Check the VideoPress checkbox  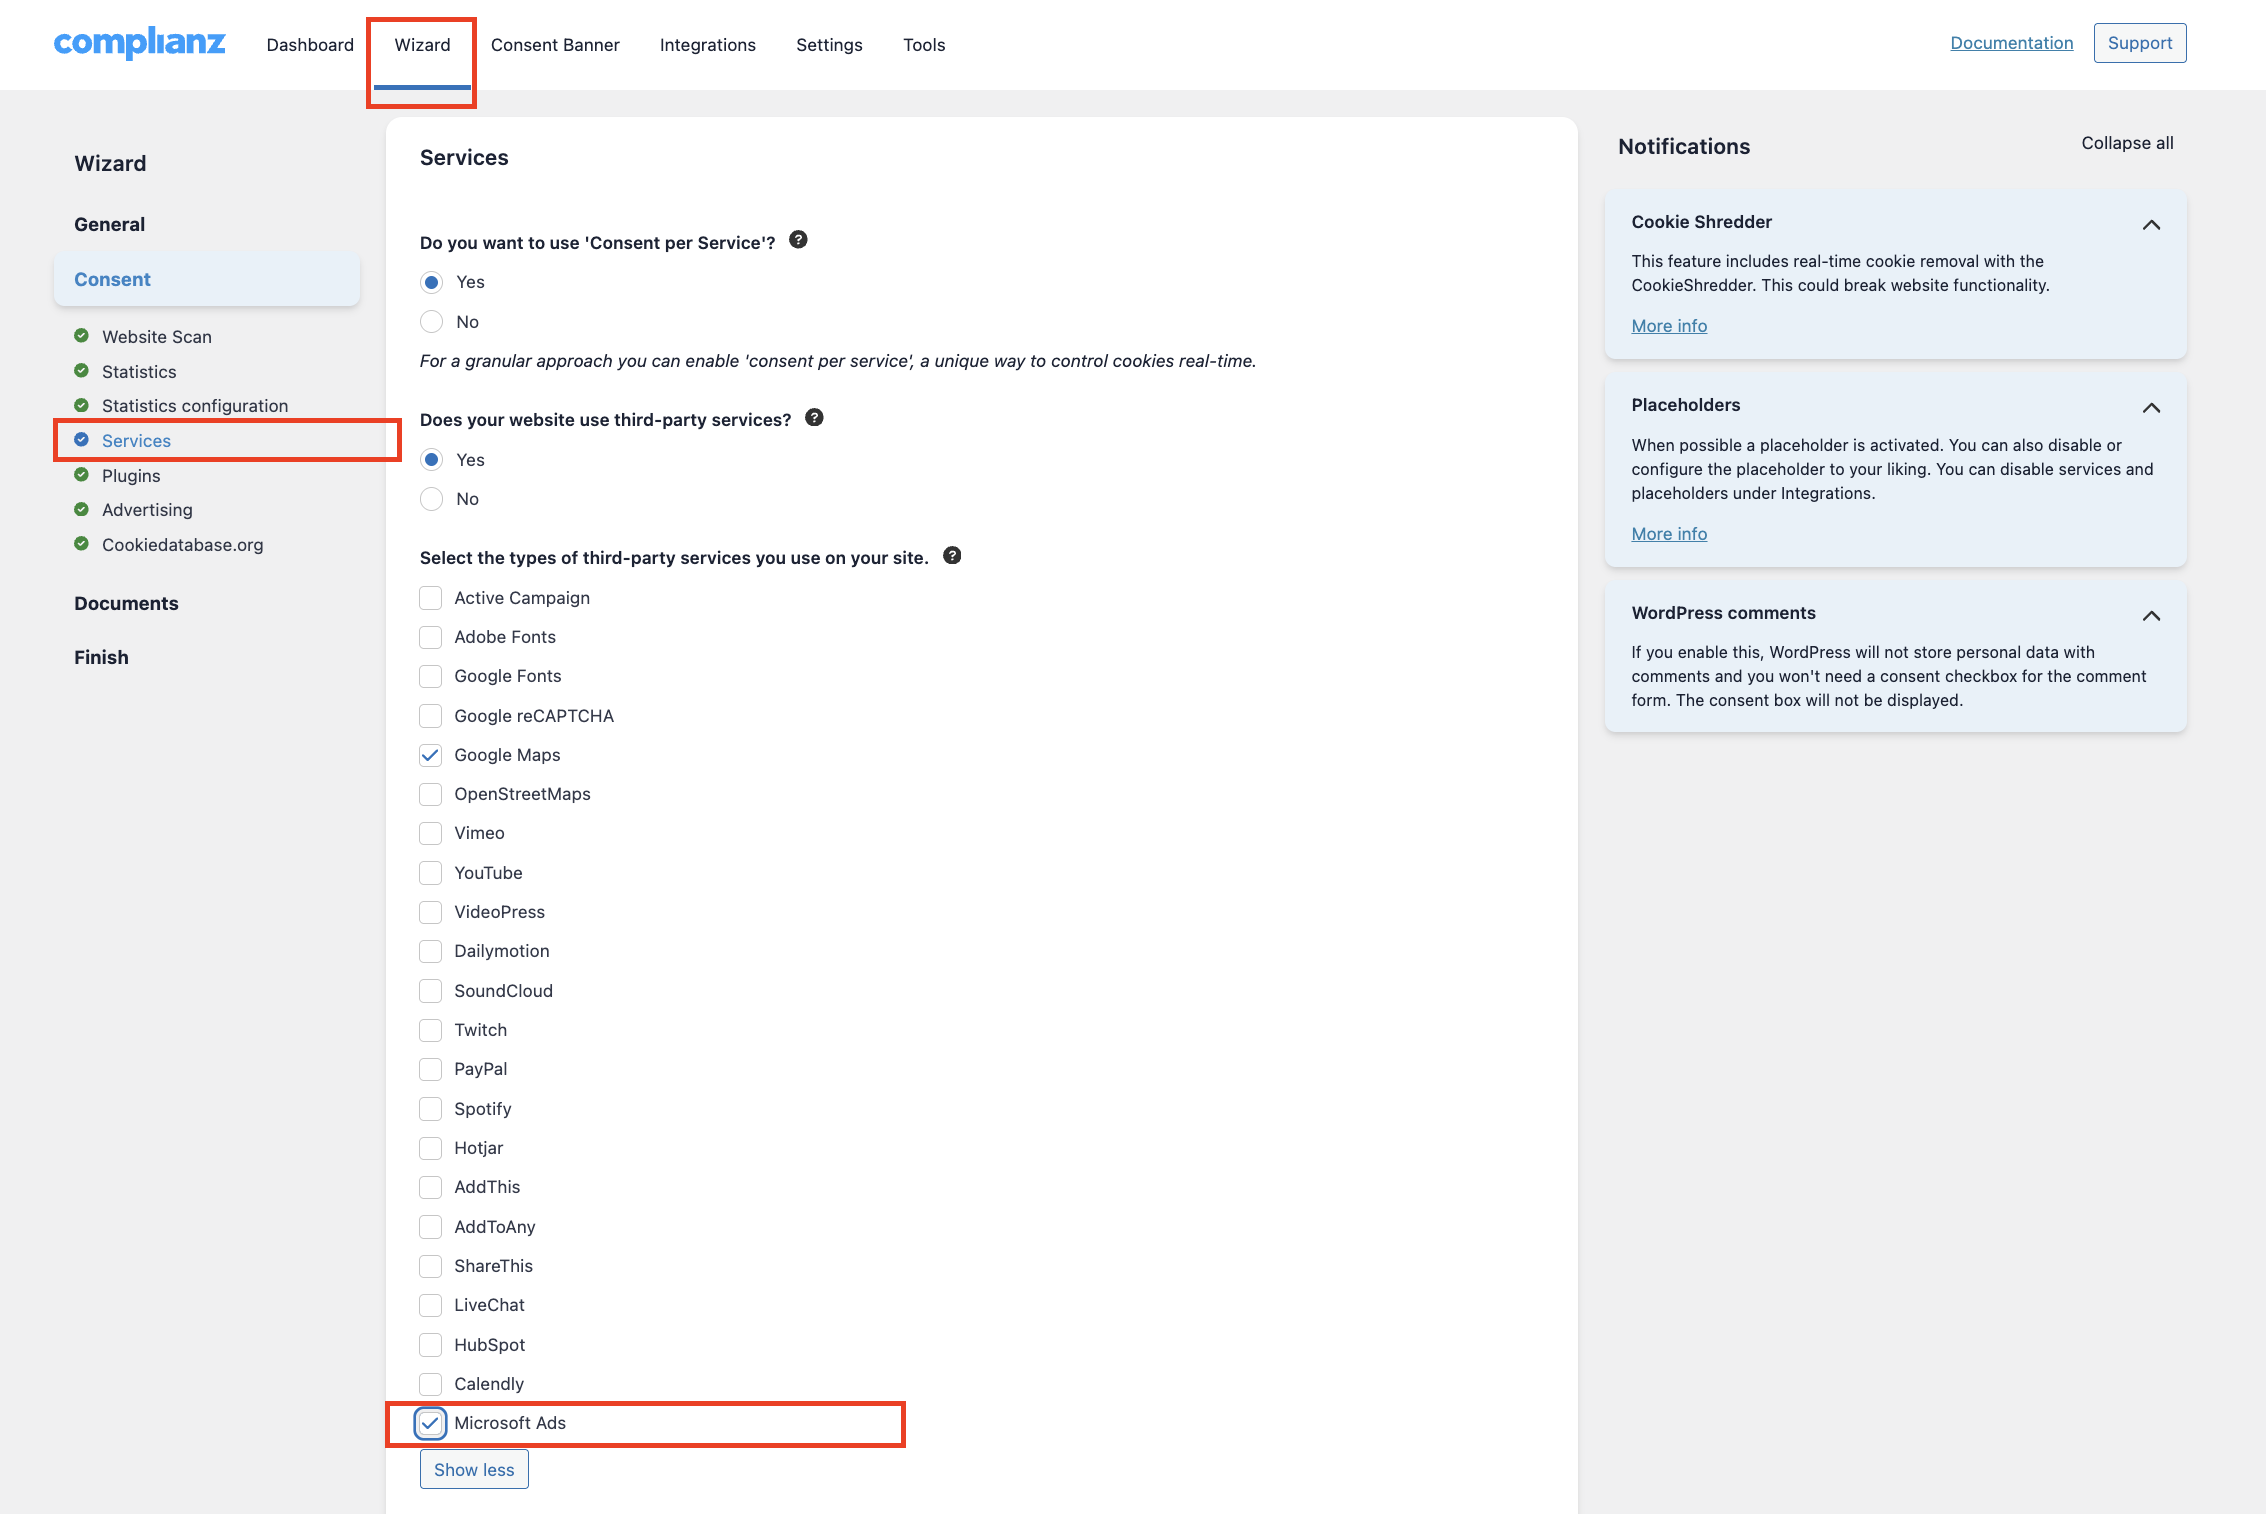430,912
